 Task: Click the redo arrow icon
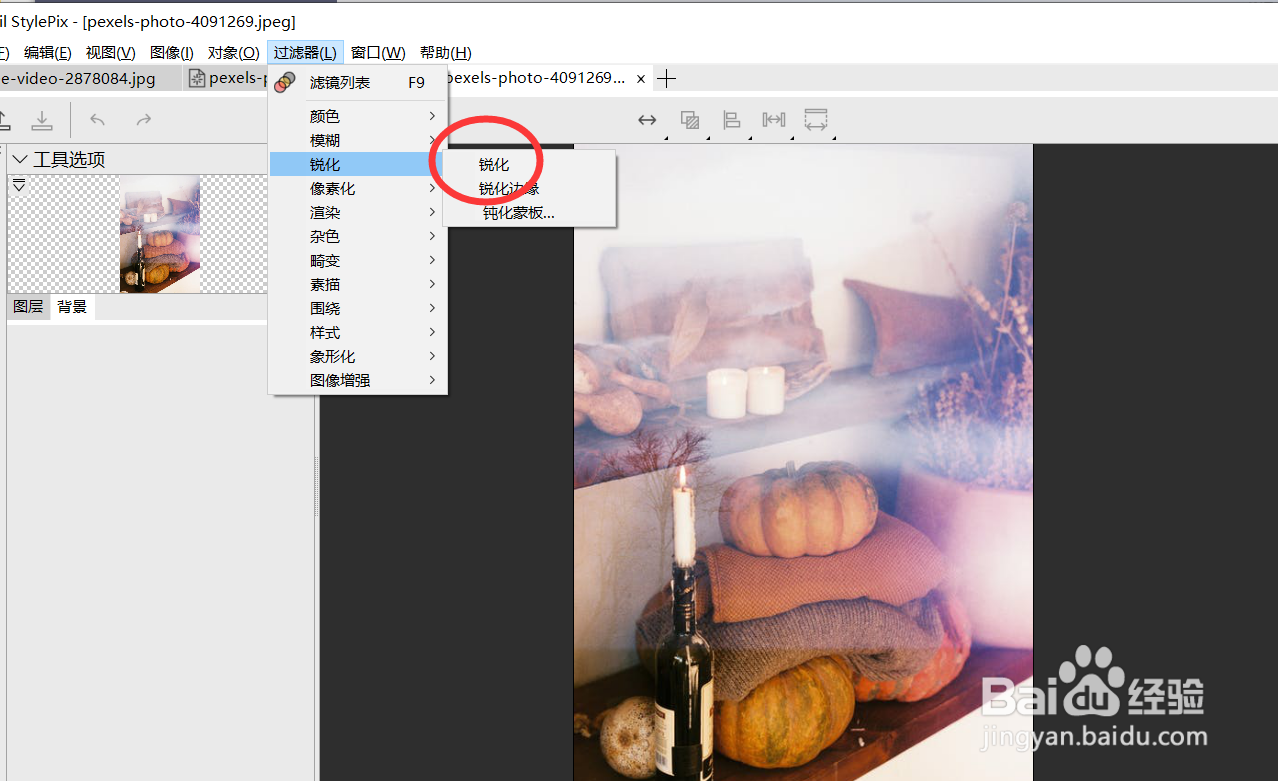[x=144, y=120]
